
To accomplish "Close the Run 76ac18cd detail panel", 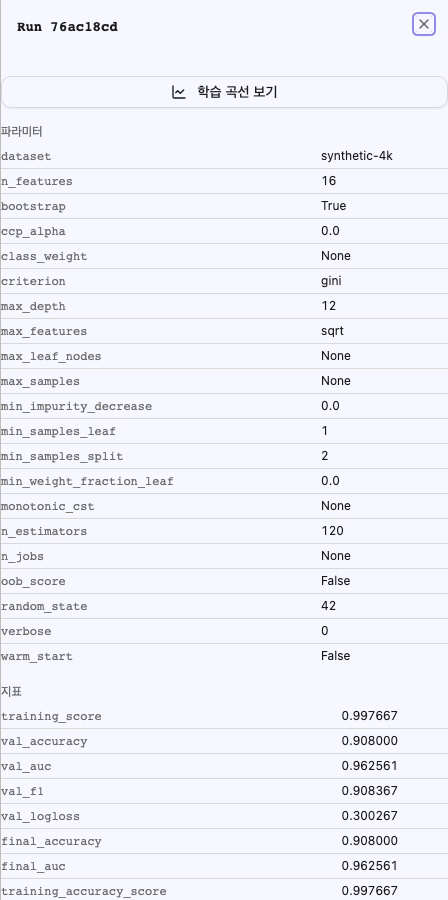I will coord(424,24).
